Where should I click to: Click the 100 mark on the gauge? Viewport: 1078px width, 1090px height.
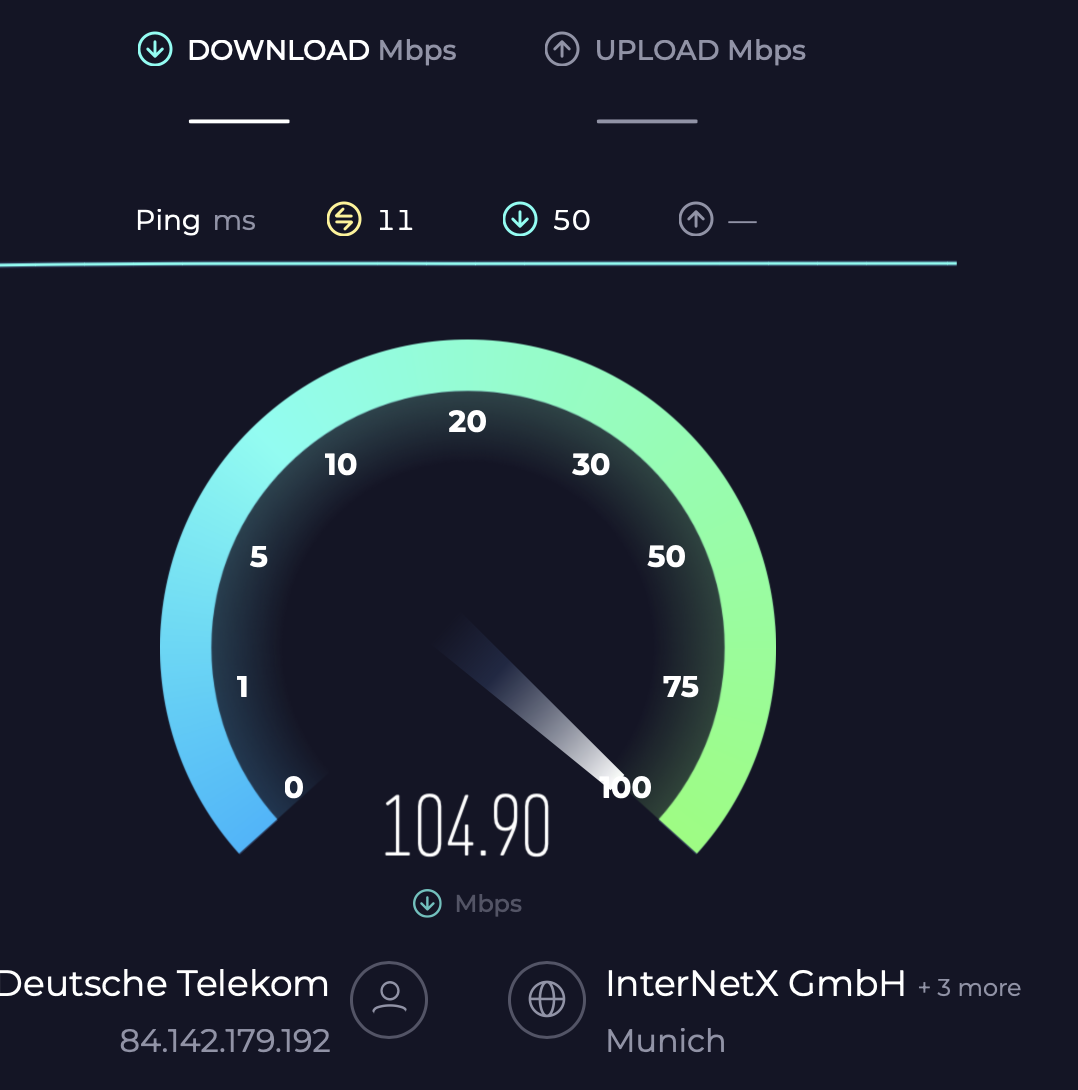(626, 788)
